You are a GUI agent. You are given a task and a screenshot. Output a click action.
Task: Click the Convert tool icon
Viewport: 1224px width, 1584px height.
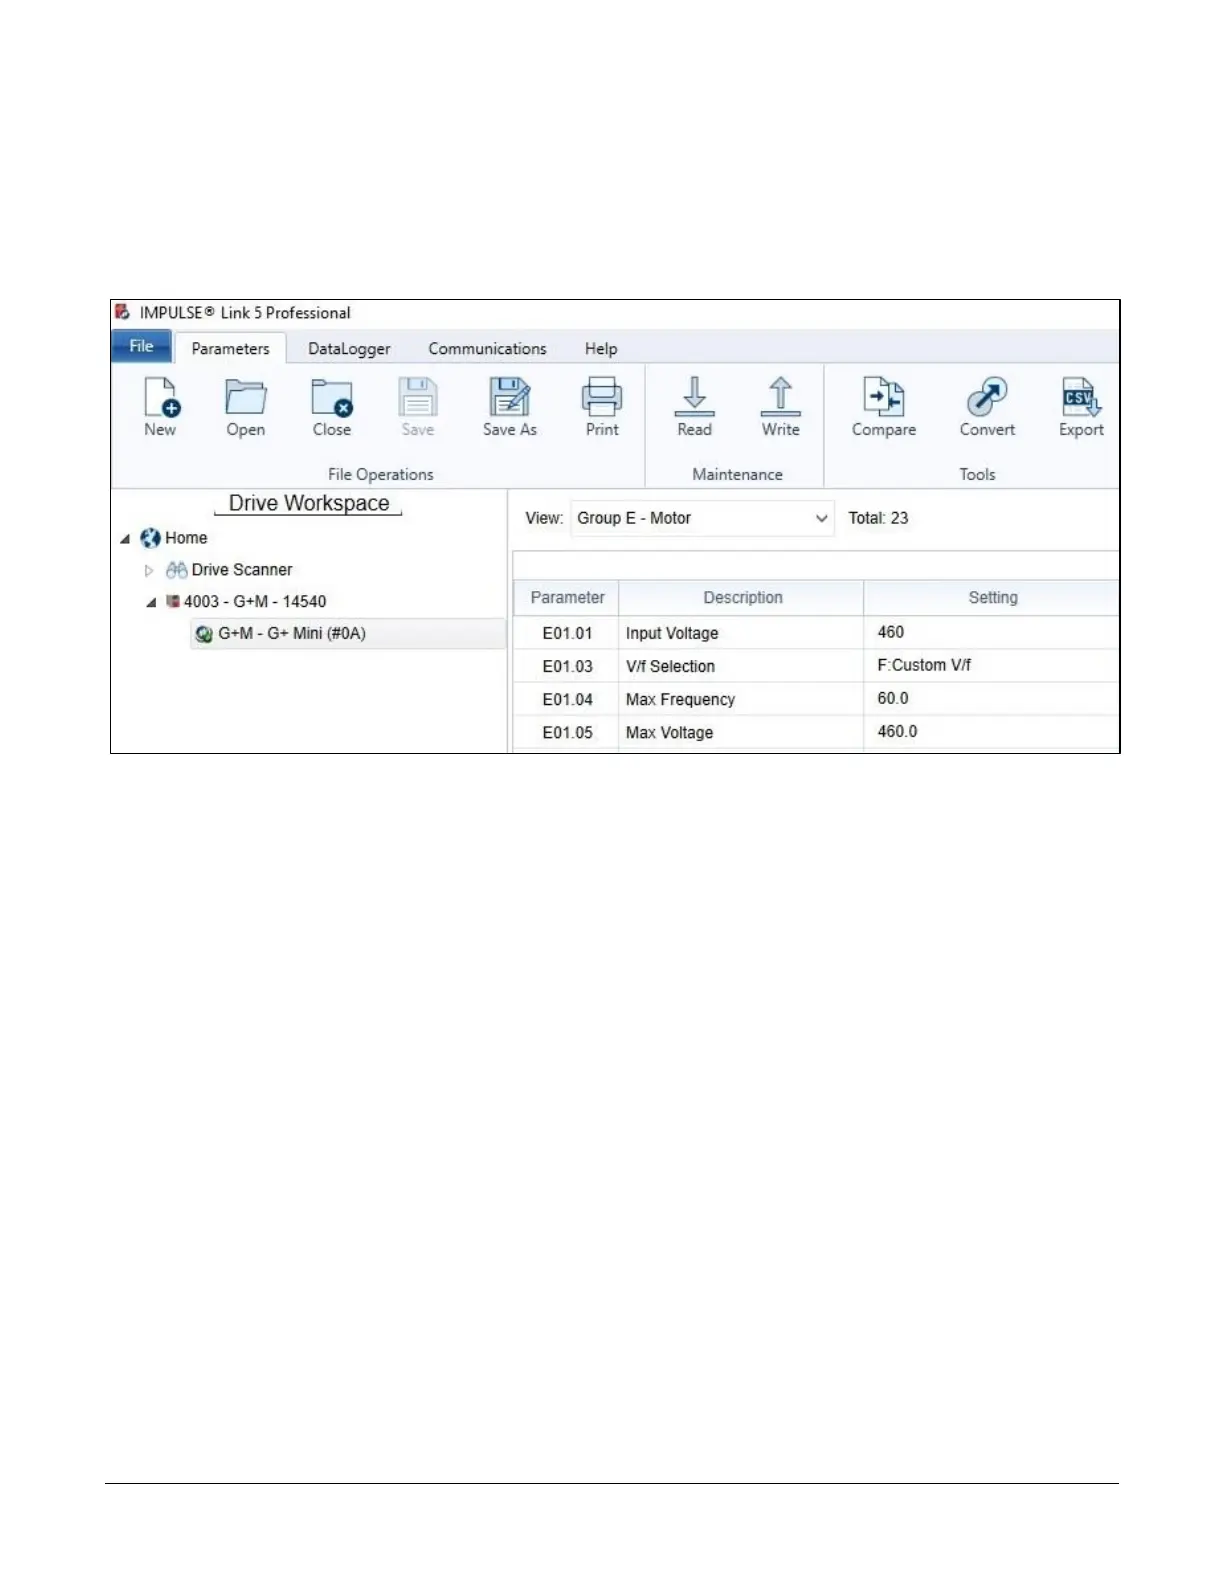point(987,397)
